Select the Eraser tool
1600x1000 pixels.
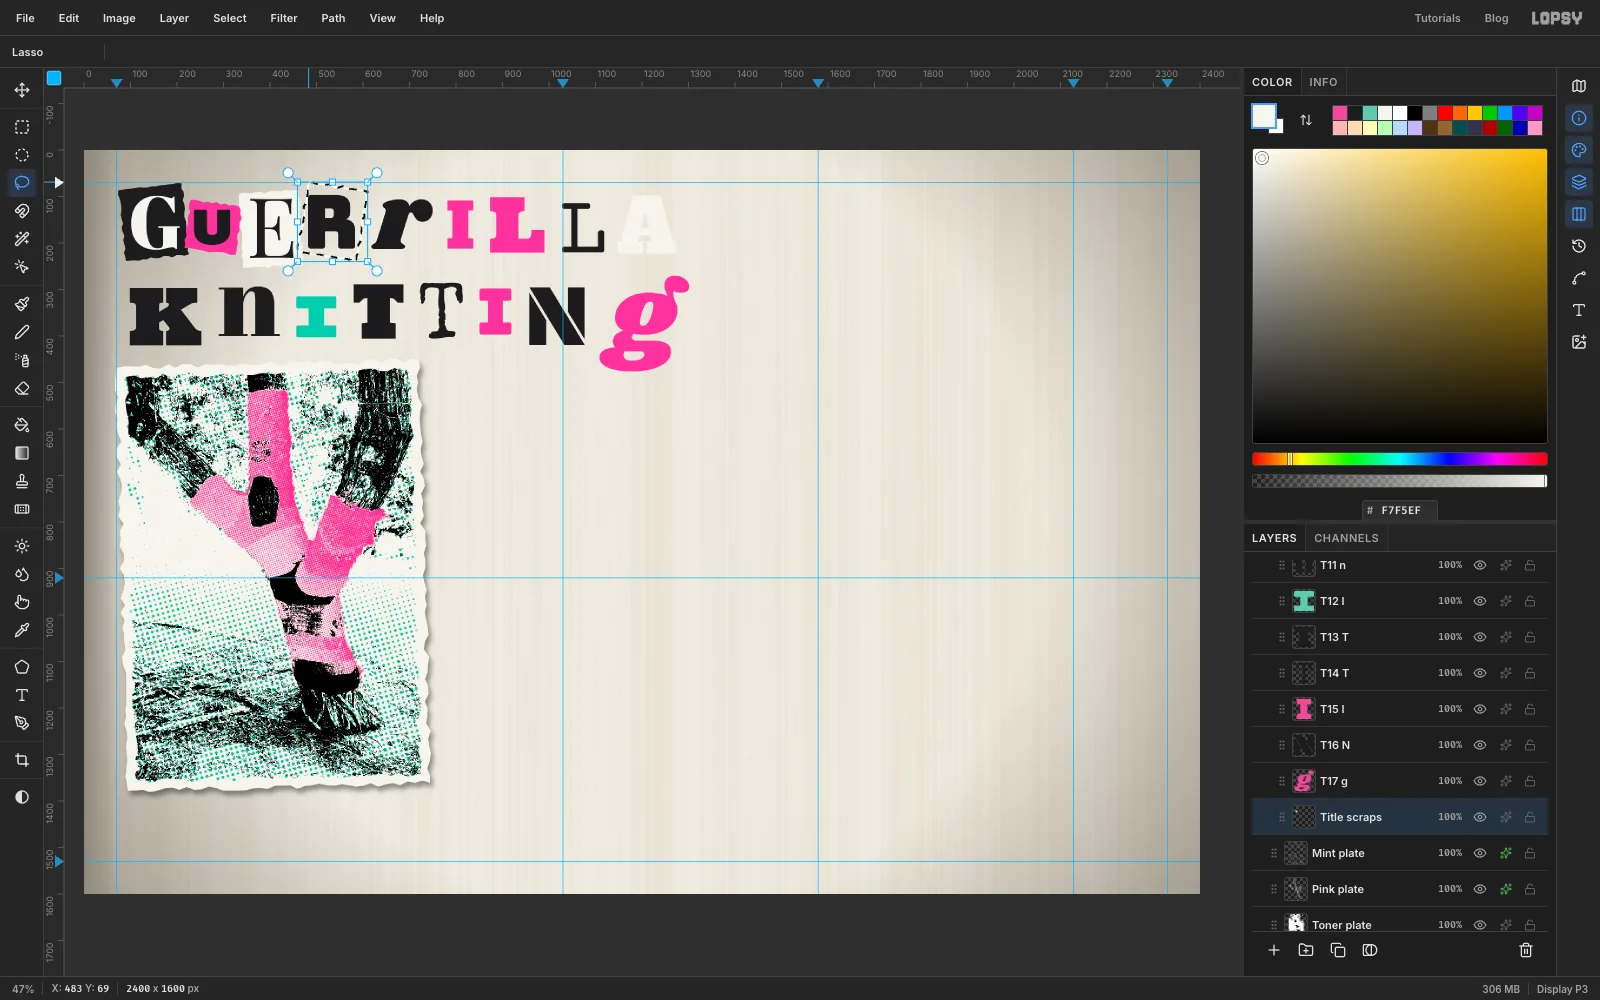point(22,388)
